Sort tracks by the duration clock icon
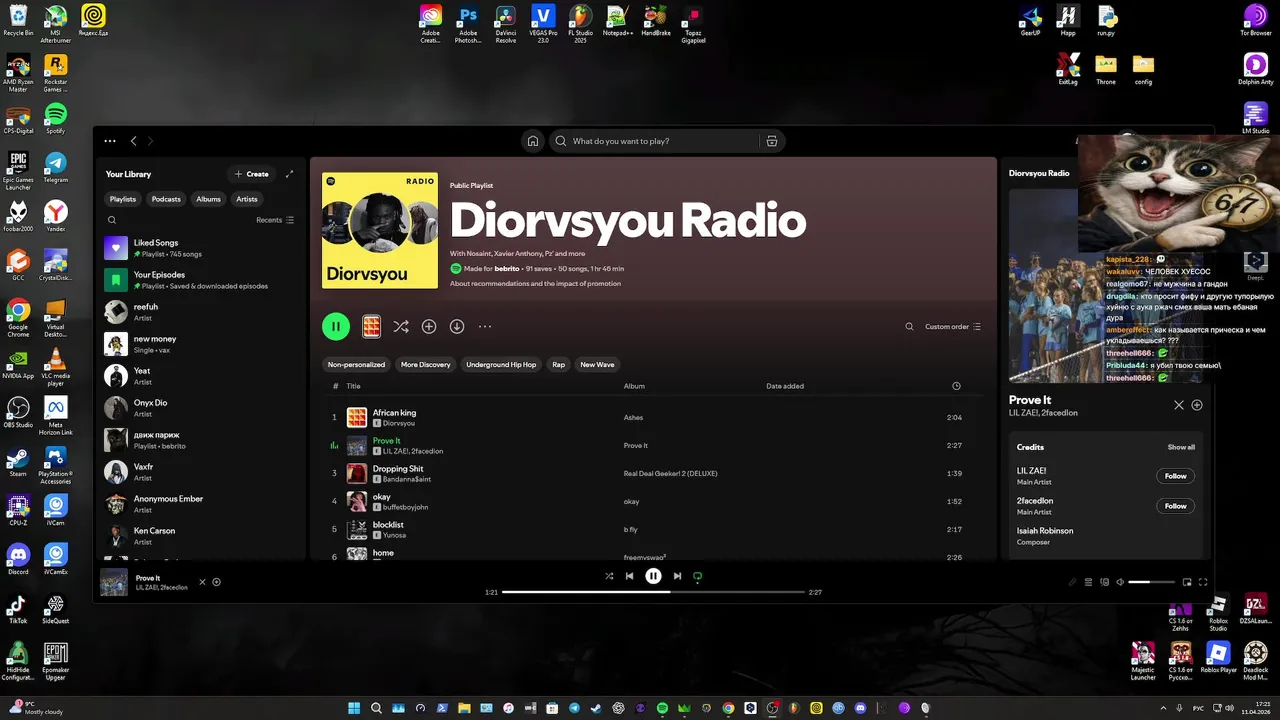The height and width of the screenshot is (720, 1280). pyautogui.click(x=956, y=386)
